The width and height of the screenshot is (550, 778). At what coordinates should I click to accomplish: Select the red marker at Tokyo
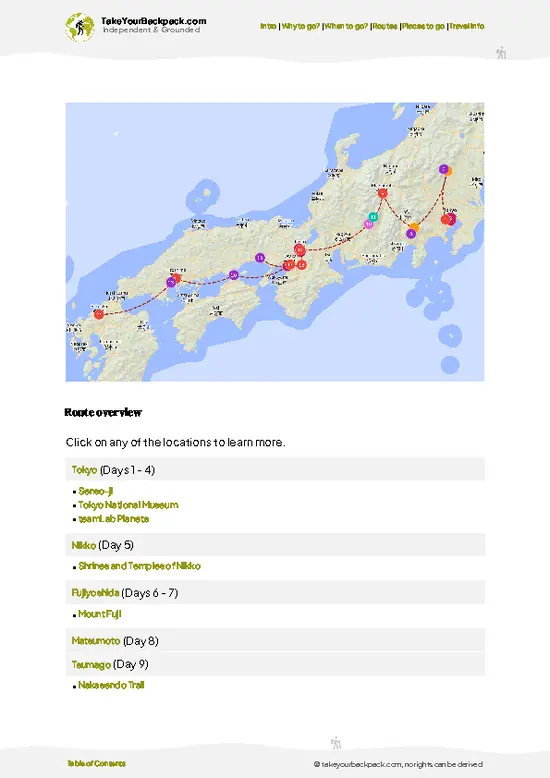click(x=446, y=219)
